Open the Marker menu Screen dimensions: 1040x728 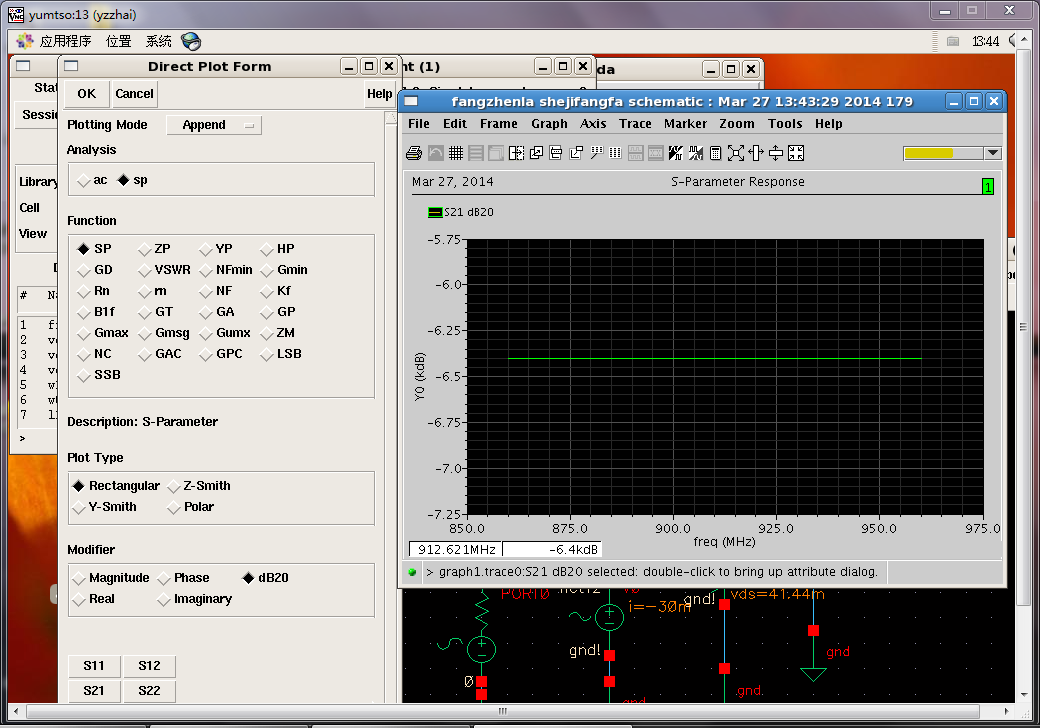(x=685, y=124)
